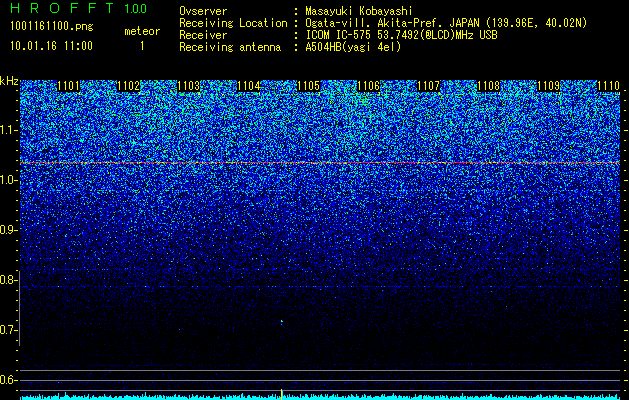629x400 pixels.
Task: Click the 0.7 kHz axis tick label
Action: (x=9, y=330)
